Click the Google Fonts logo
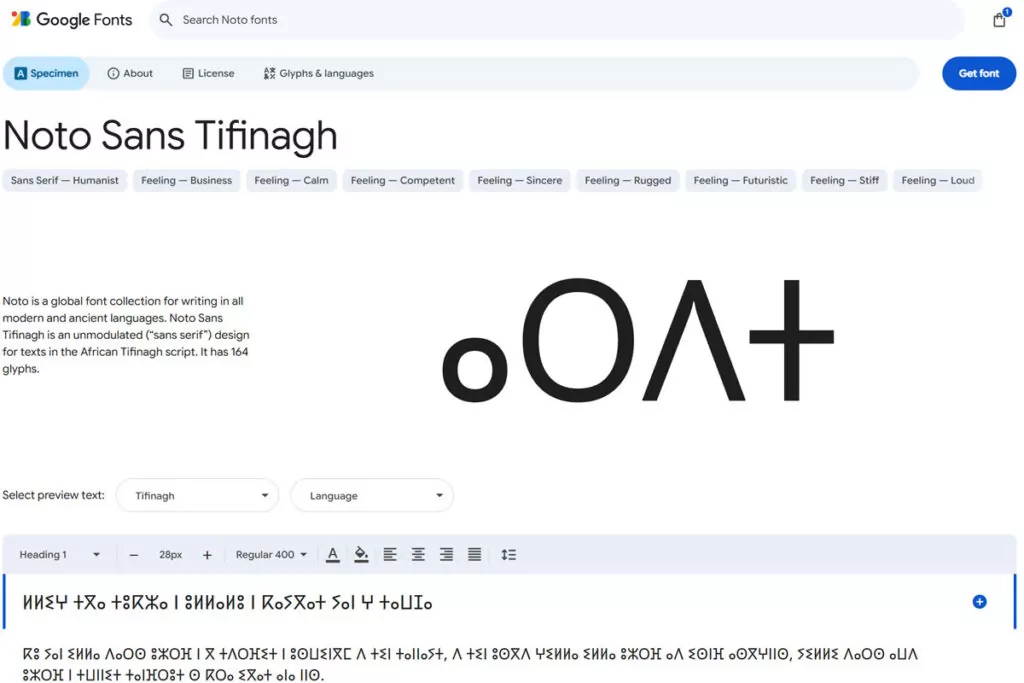This screenshot has height=683, width=1024. [72, 20]
